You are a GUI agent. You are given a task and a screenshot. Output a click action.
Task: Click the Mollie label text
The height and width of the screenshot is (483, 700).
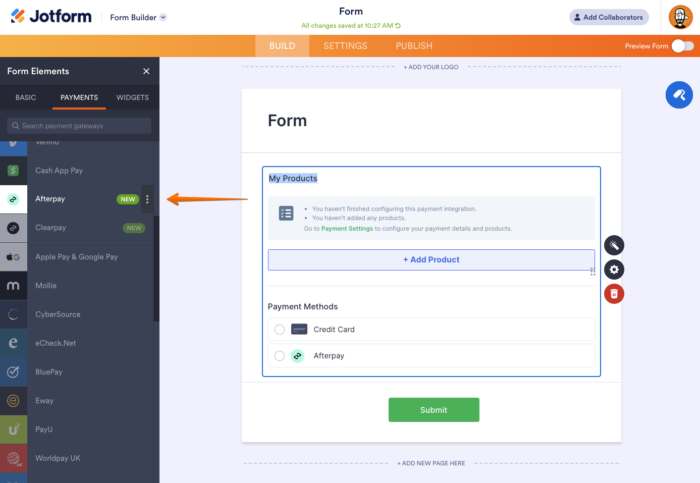[46, 286]
